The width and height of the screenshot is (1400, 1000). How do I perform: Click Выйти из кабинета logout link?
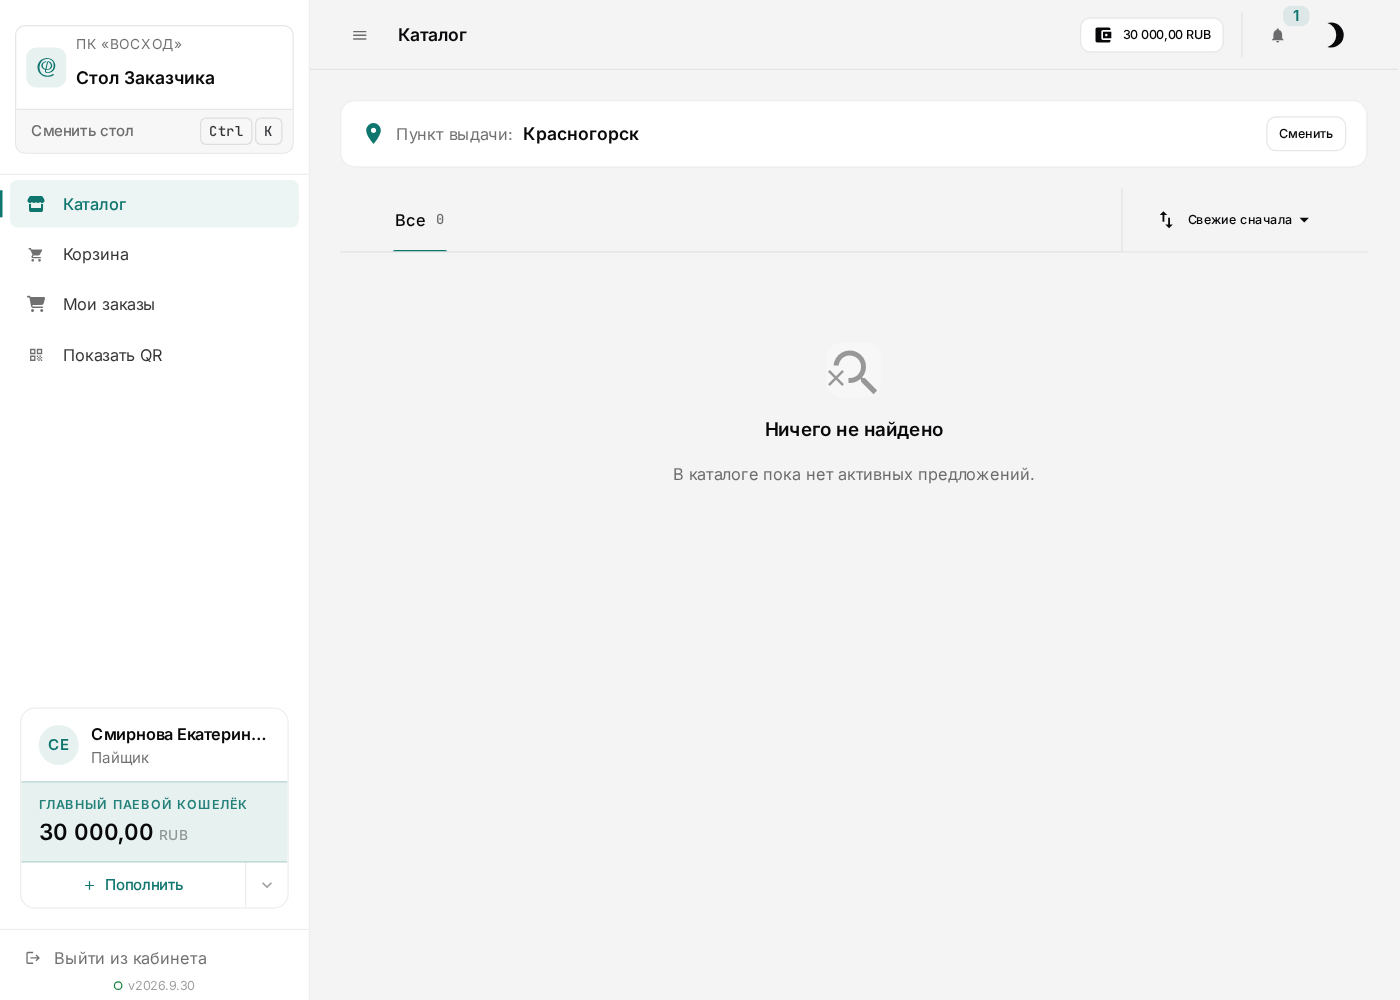click(x=130, y=958)
